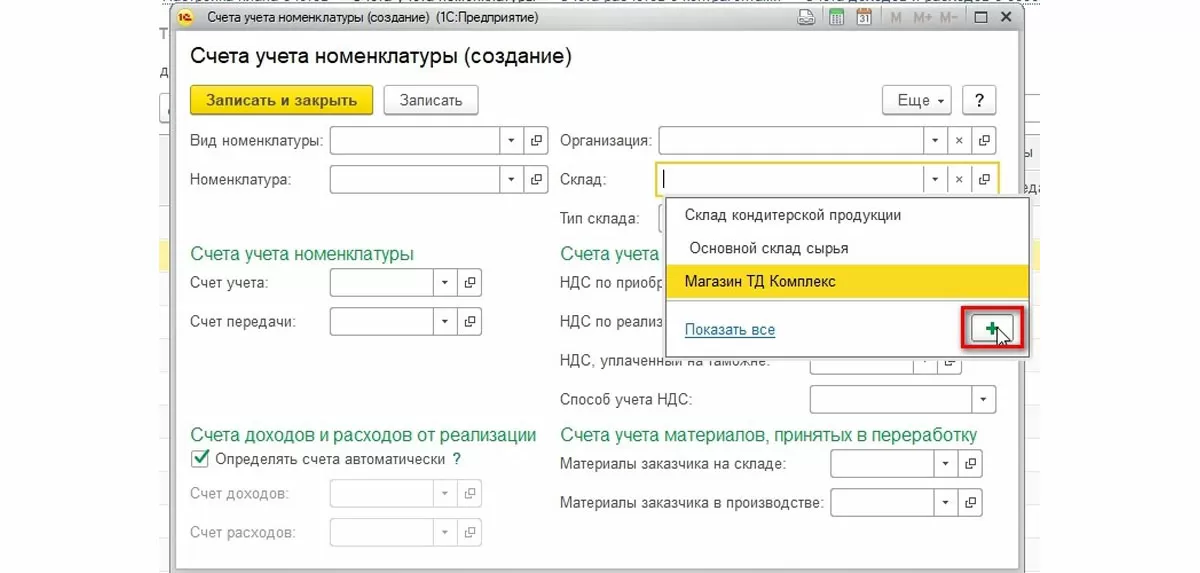Click the question mark help button

coord(979,100)
